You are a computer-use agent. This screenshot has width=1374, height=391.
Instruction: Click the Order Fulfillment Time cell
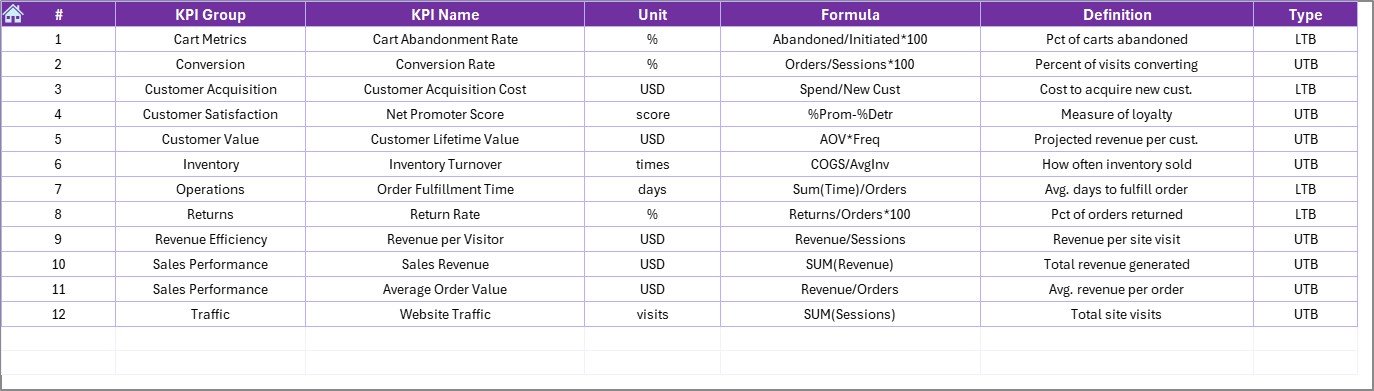[x=445, y=189]
